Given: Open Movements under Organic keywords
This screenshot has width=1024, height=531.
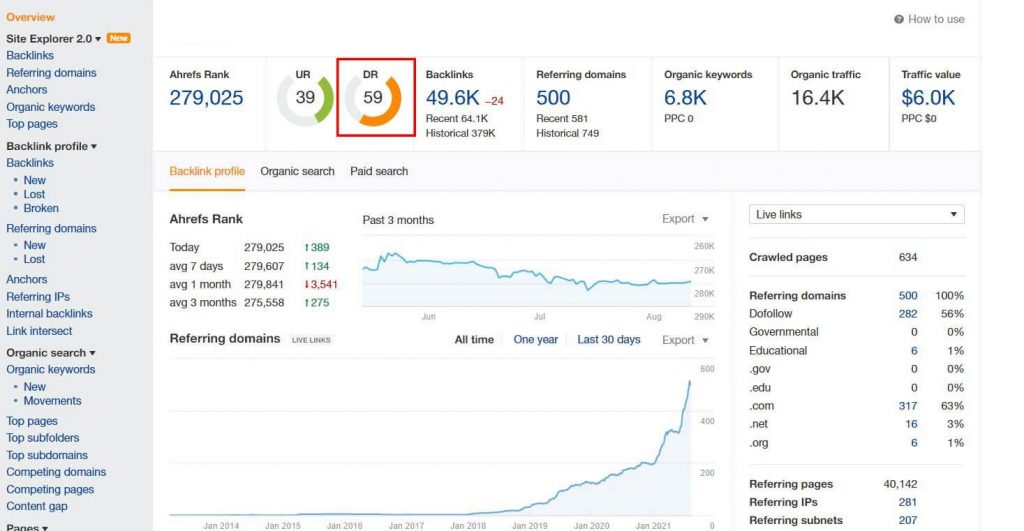Looking at the screenshot, I should 52,401.
